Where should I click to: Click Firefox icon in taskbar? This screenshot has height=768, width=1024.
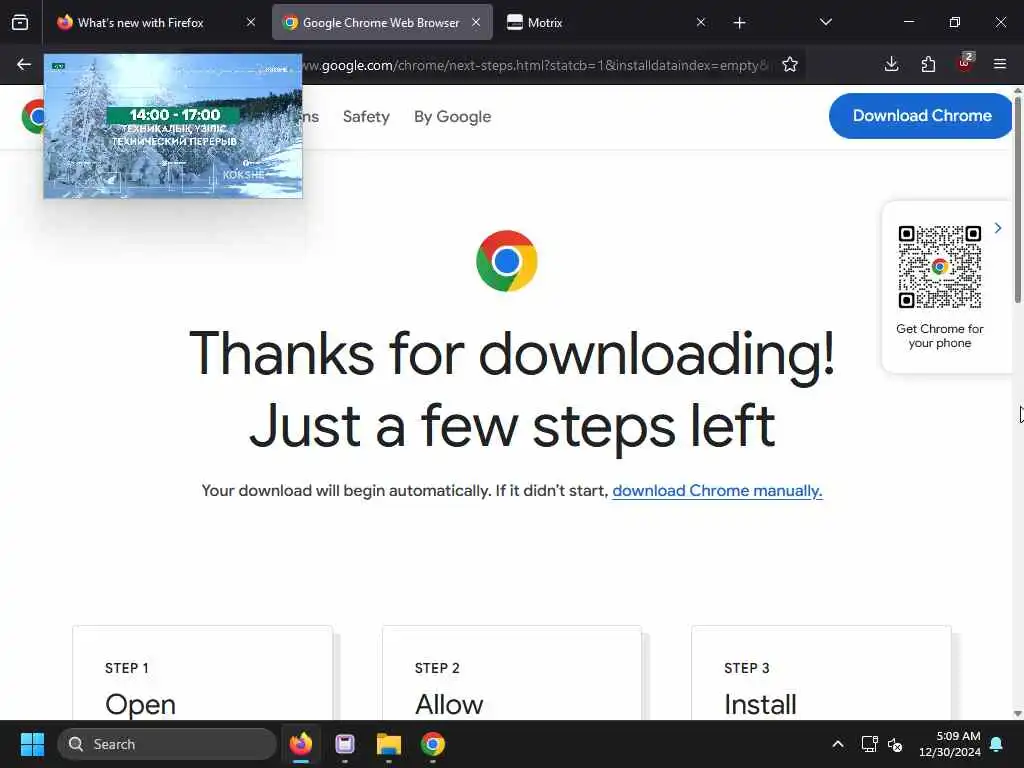tap(301, 744)
